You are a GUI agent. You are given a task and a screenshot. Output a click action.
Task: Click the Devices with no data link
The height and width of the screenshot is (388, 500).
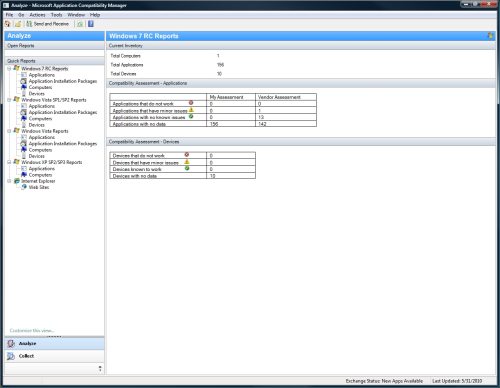click(135, 176)
